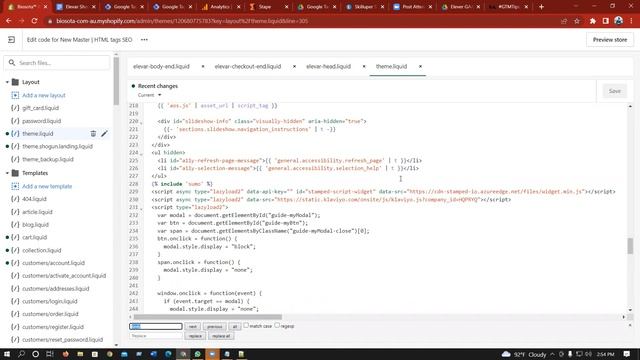Reload the page with the refresh icon
The image size is (640, 360).
(x=34, y=21)
